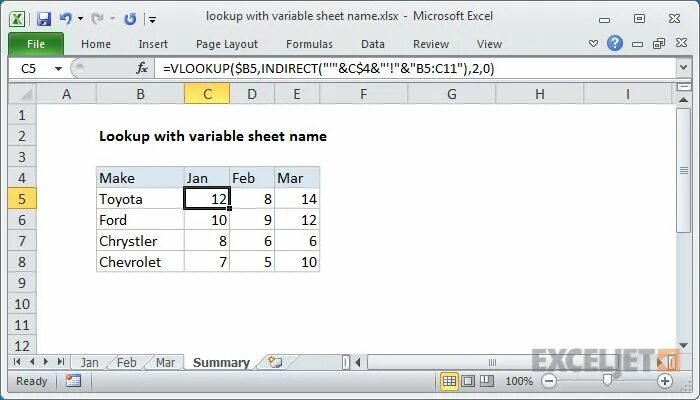
Task: Select the Mar column header cell
Action: [297, 178]
